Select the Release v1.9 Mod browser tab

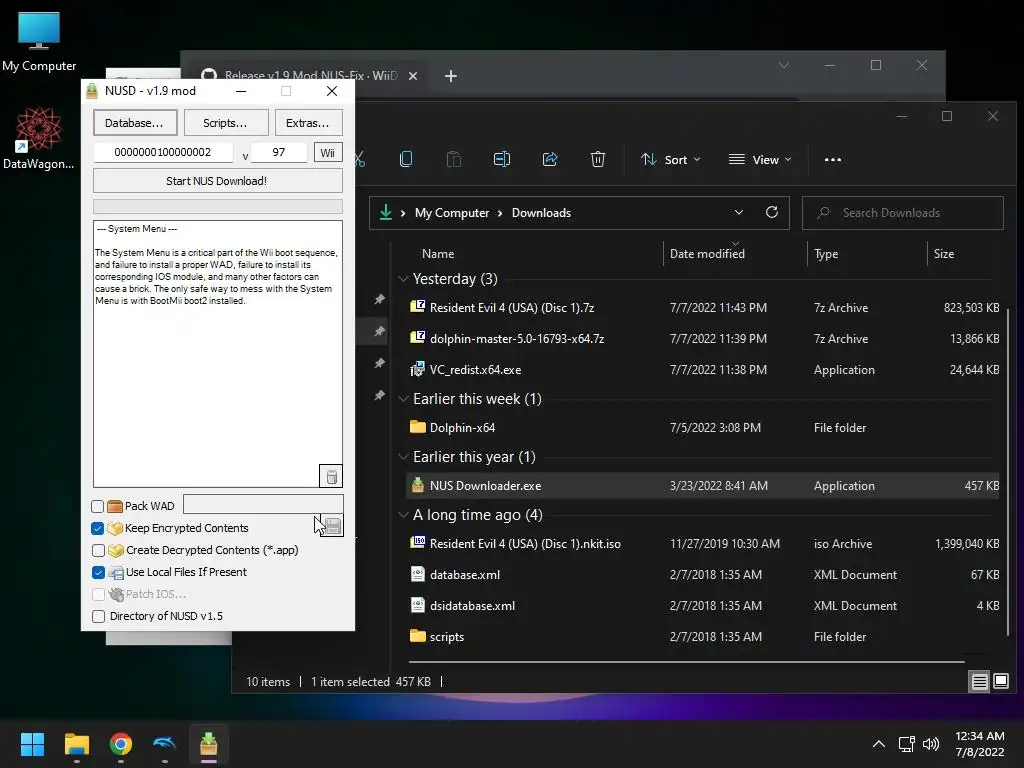tap(310, 76)
